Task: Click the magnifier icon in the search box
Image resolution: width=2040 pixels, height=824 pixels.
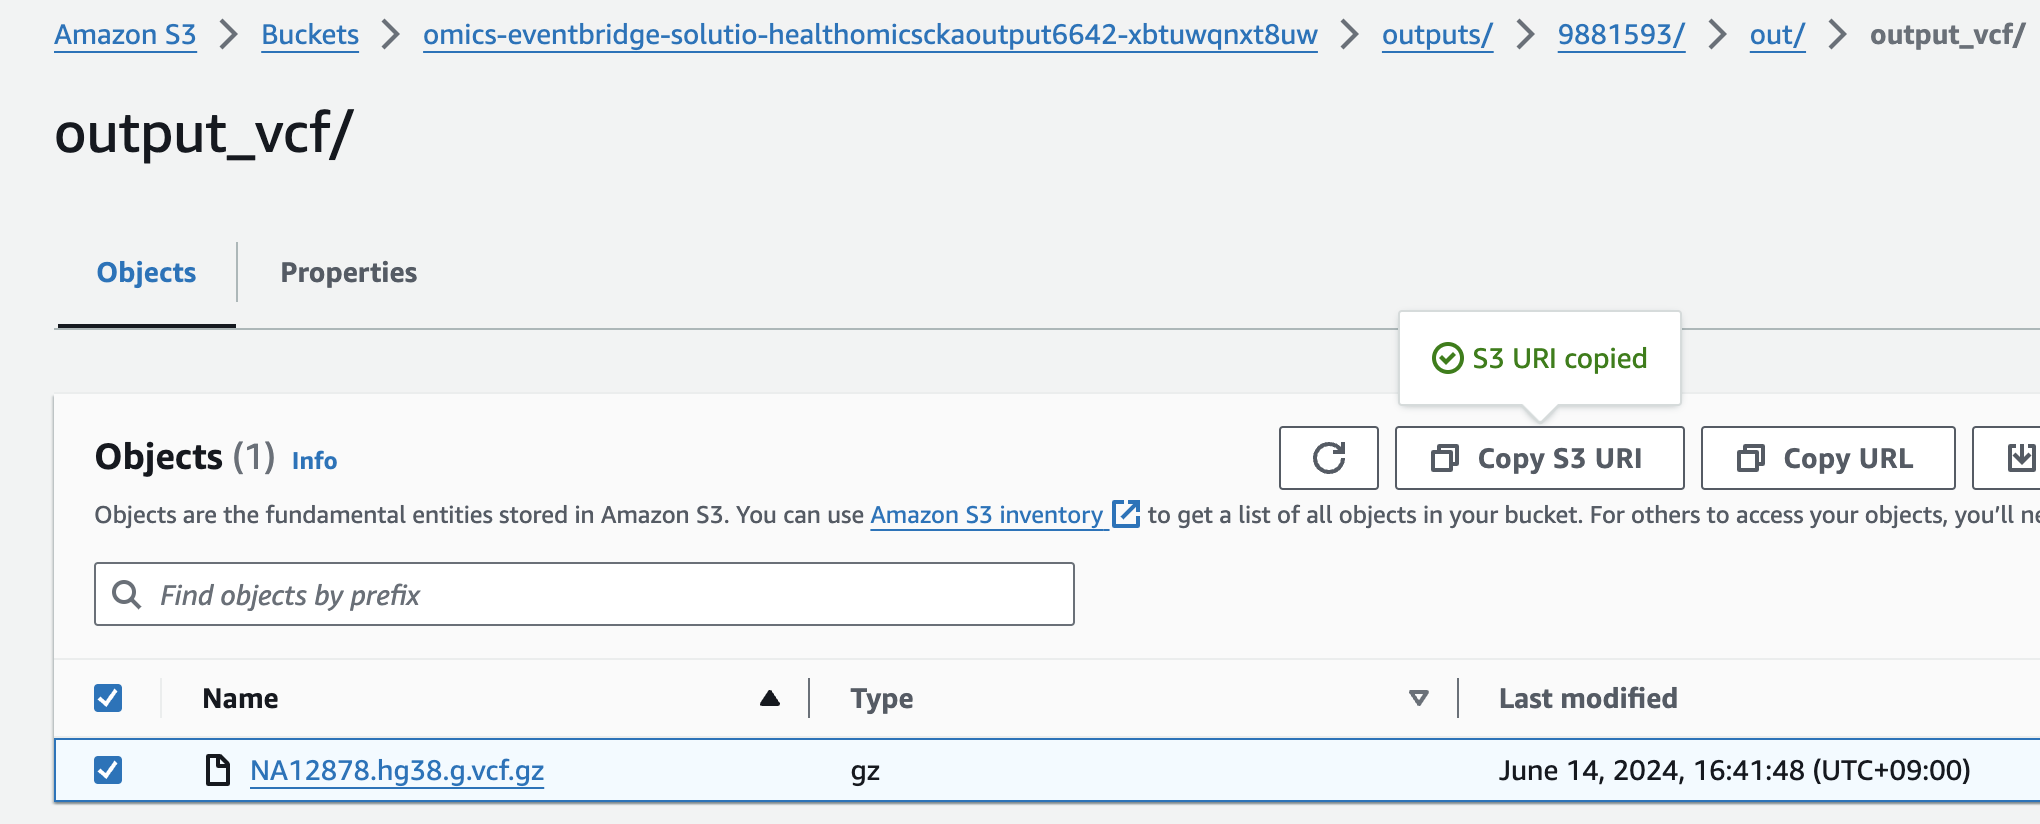Action: click(127, 594)
